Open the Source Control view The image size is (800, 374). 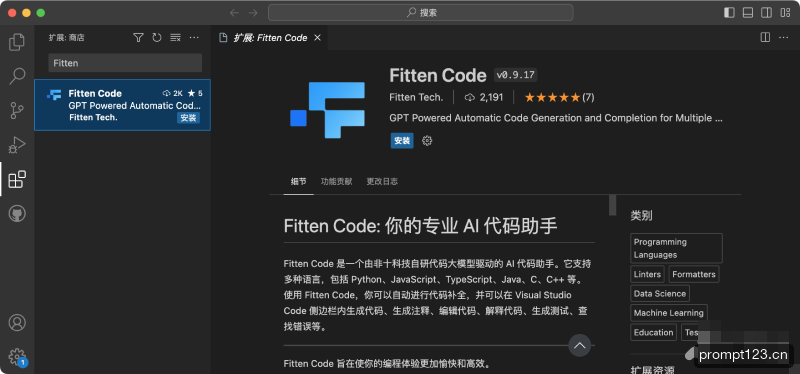pos(17,110)
